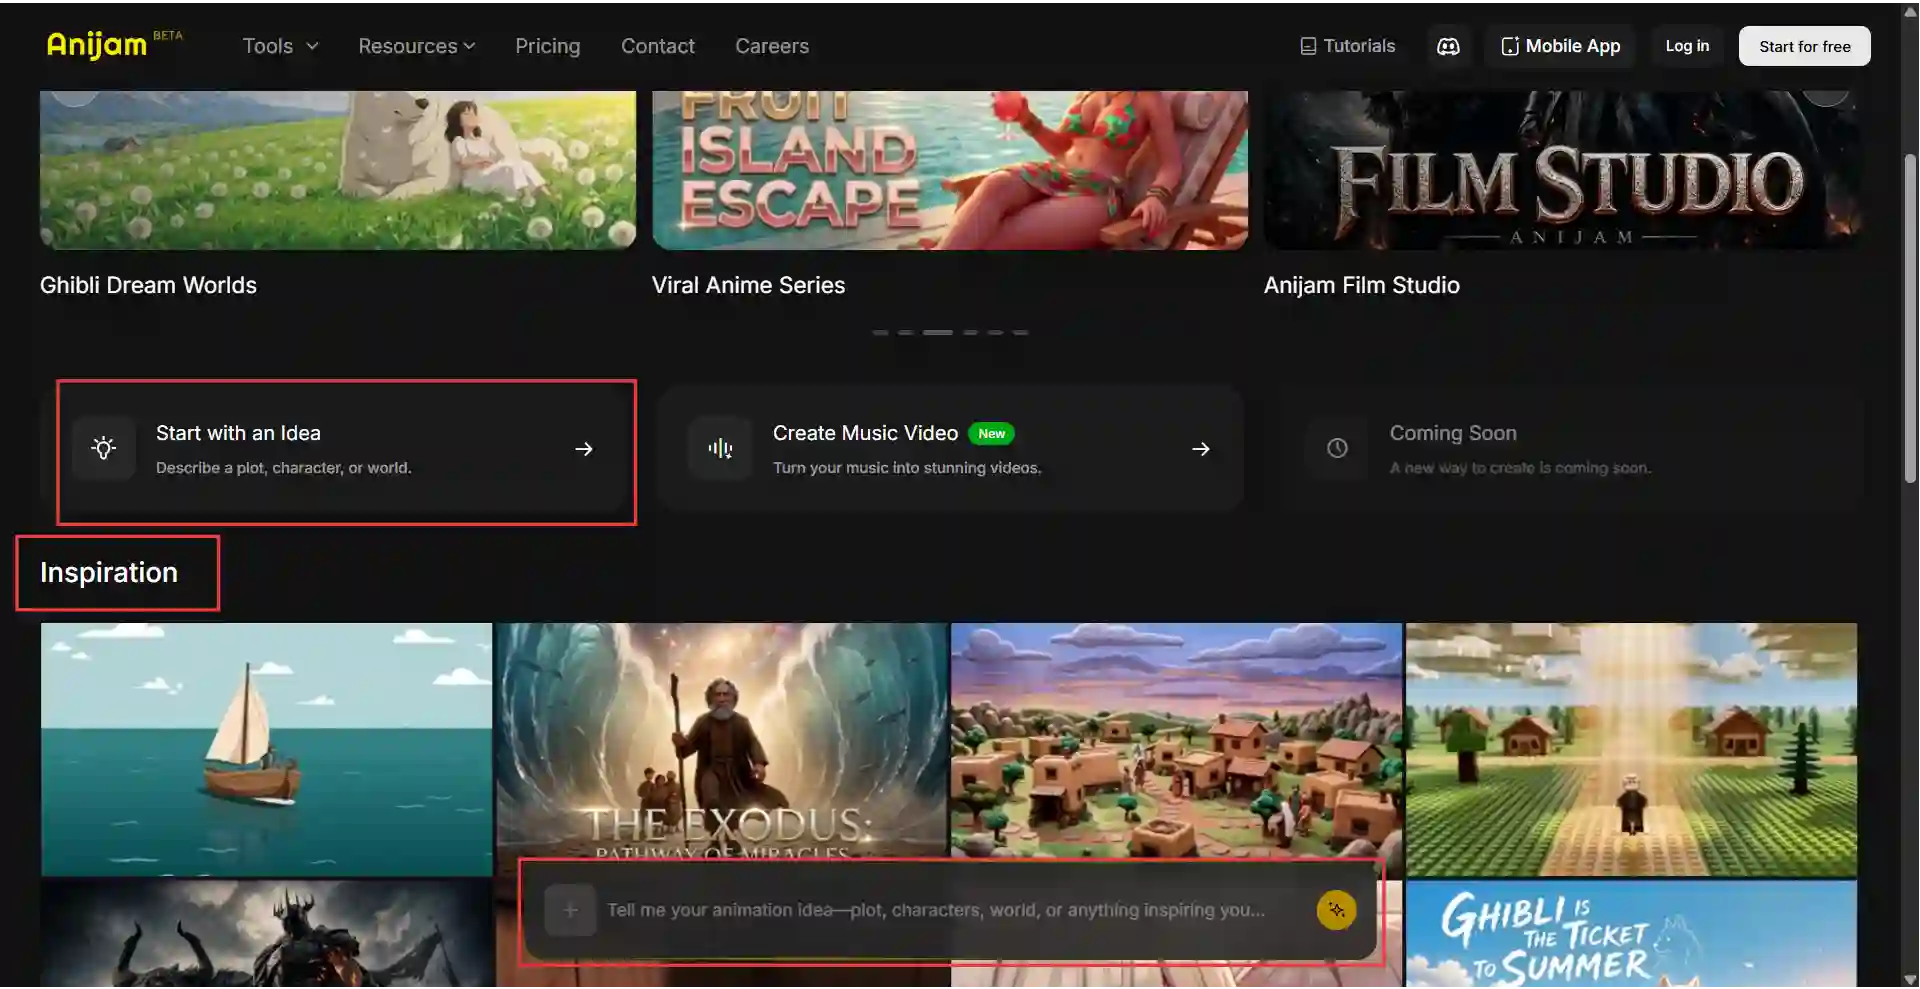The image size is (1920, 989).
Task: Open the Contact page
Action: coord(657,46)
